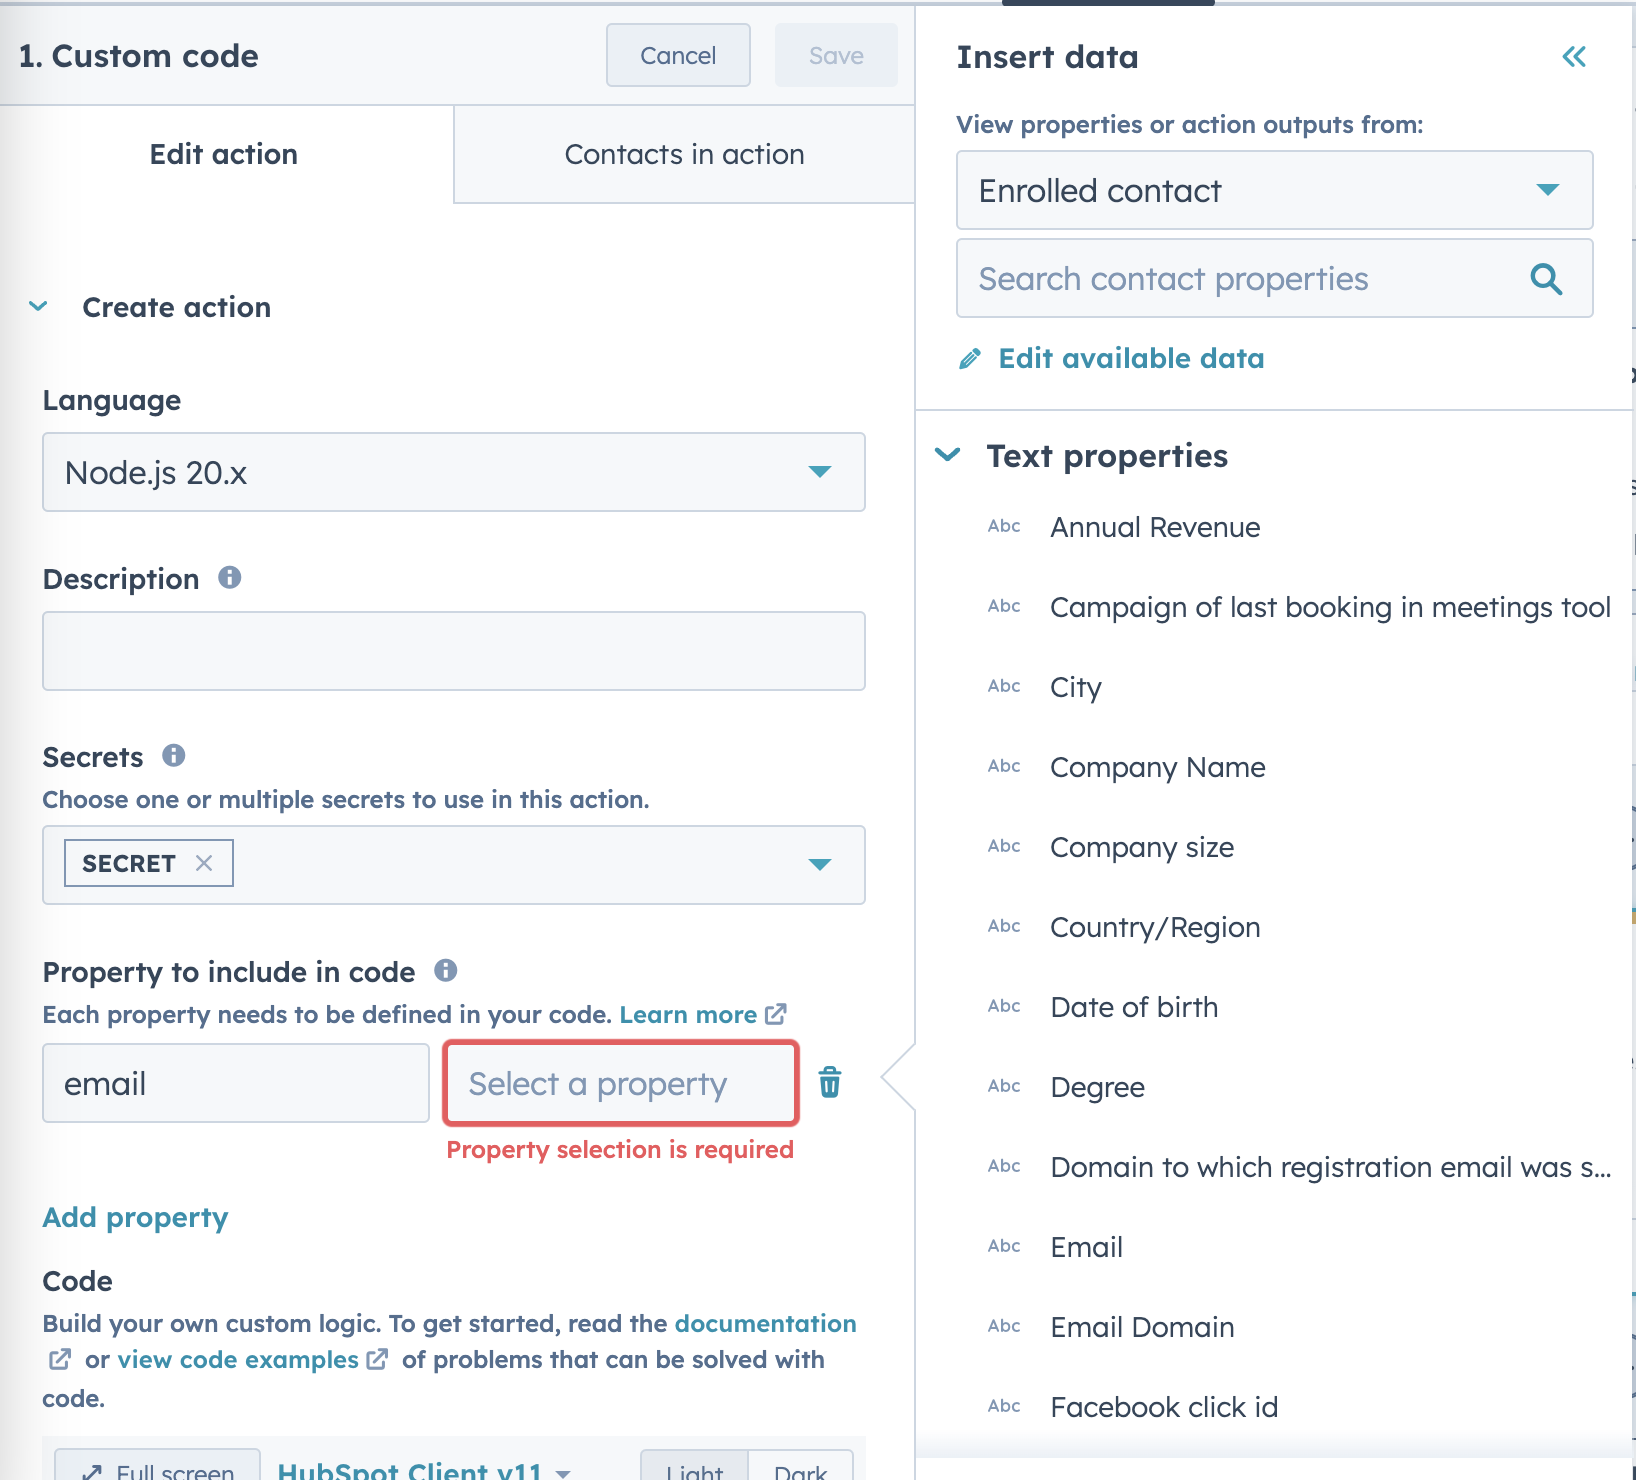The image size is (1636, 1480).
Task: Switch to Contacts in action tab
Action: (x=684, y=154)
